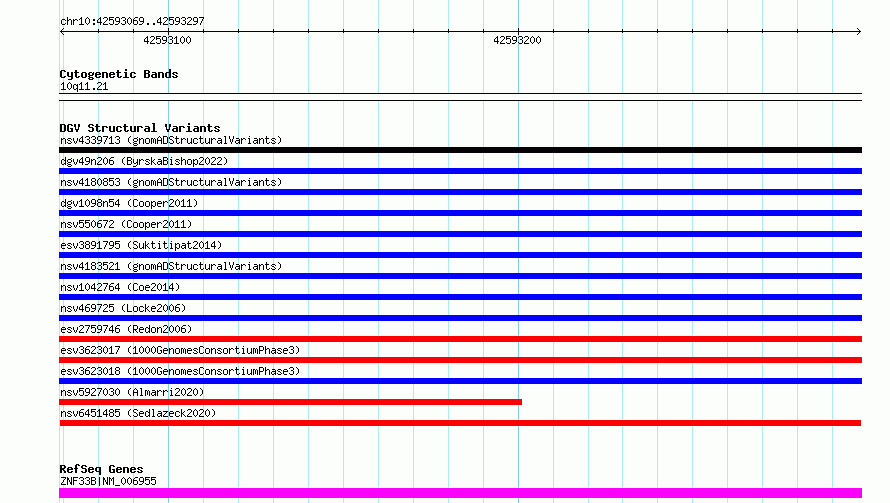The width and height of the screenshot is (890, 503).
Task: Click the dgv49n206 ByrskaBishop2022 label
Action: 144,161
